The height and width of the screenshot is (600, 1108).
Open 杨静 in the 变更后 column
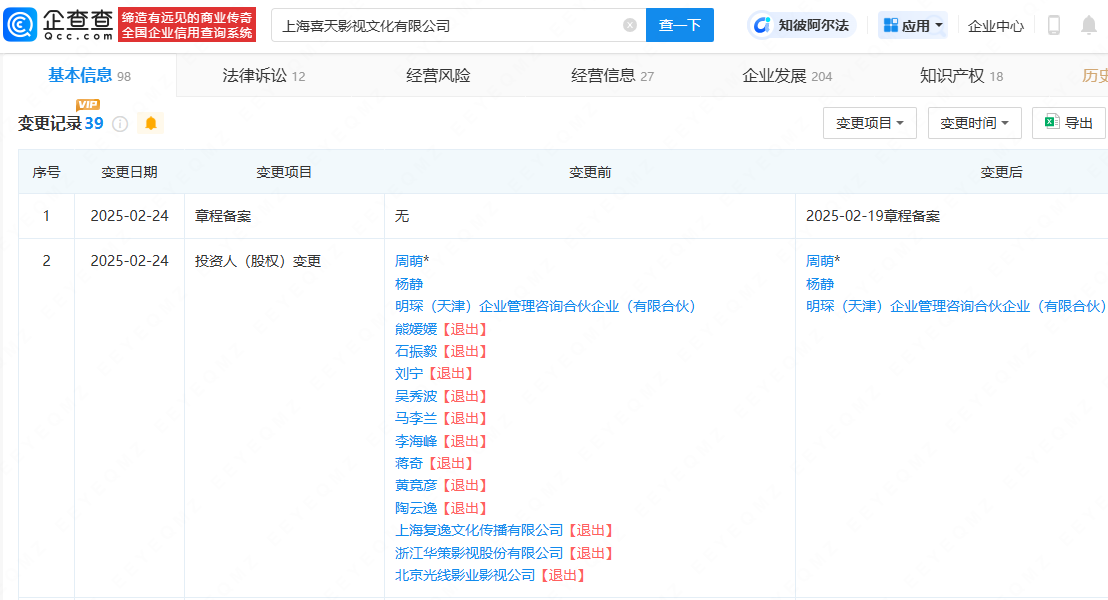pyautogui.click(x=820, y=284)
